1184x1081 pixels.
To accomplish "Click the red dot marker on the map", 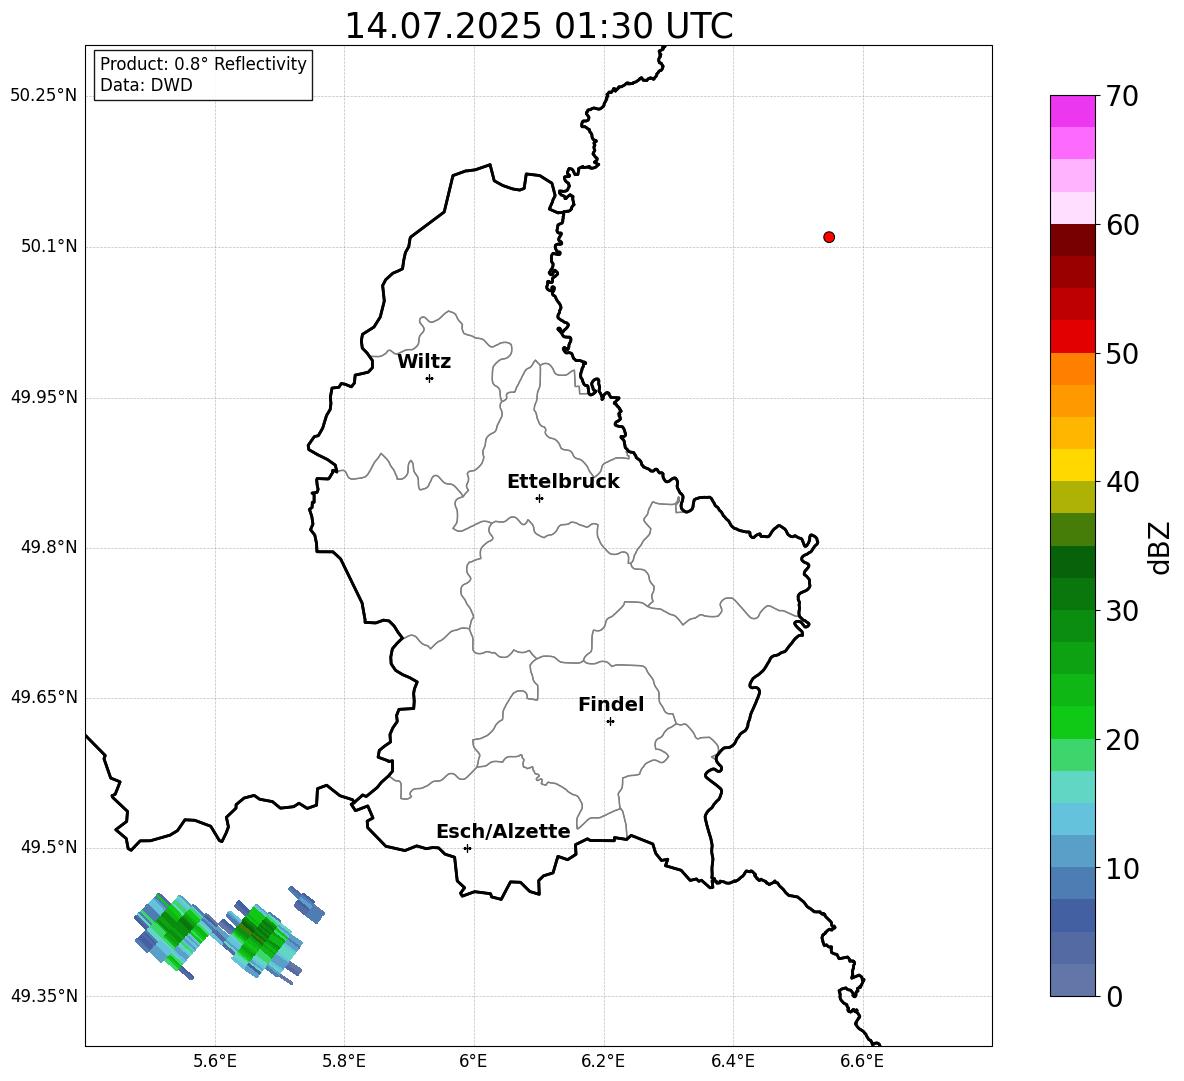I will click(x=829, y=237).
